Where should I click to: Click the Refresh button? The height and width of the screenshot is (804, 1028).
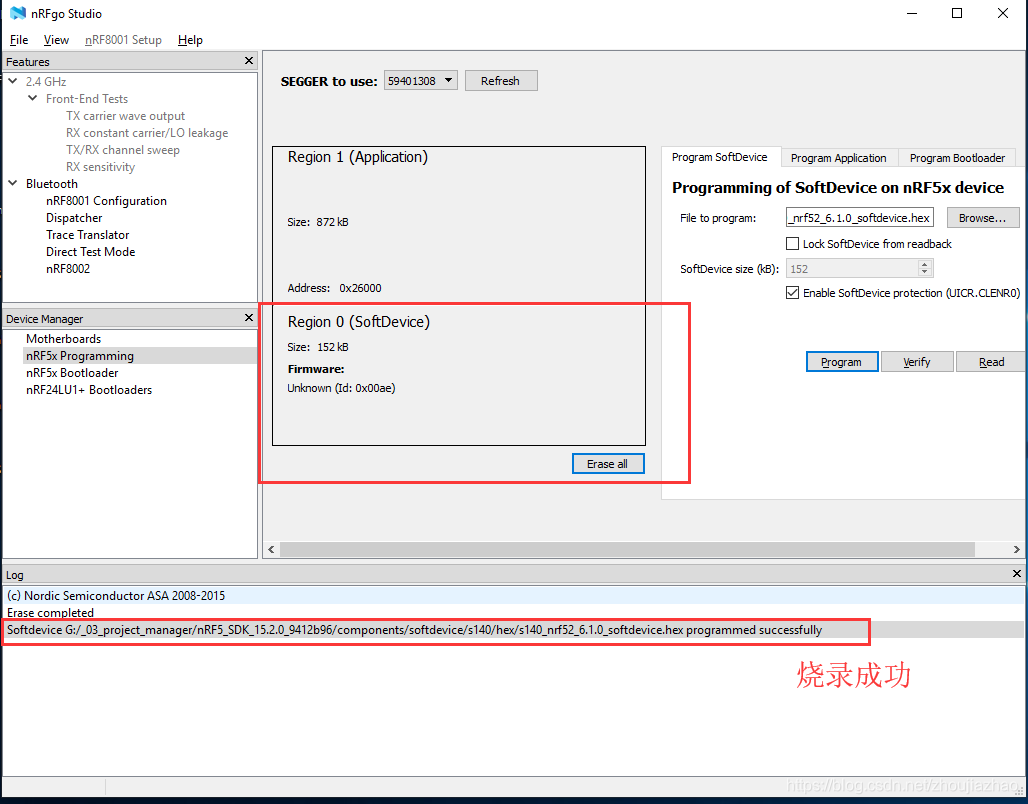(x=501, y=81)
